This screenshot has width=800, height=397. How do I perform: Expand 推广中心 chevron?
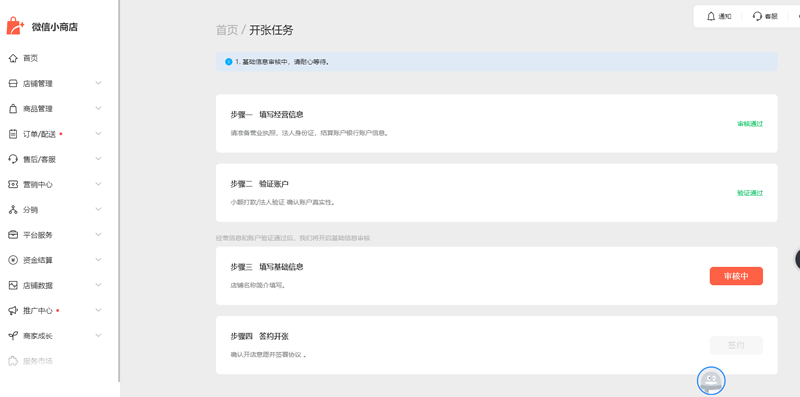tap(98, 310)
